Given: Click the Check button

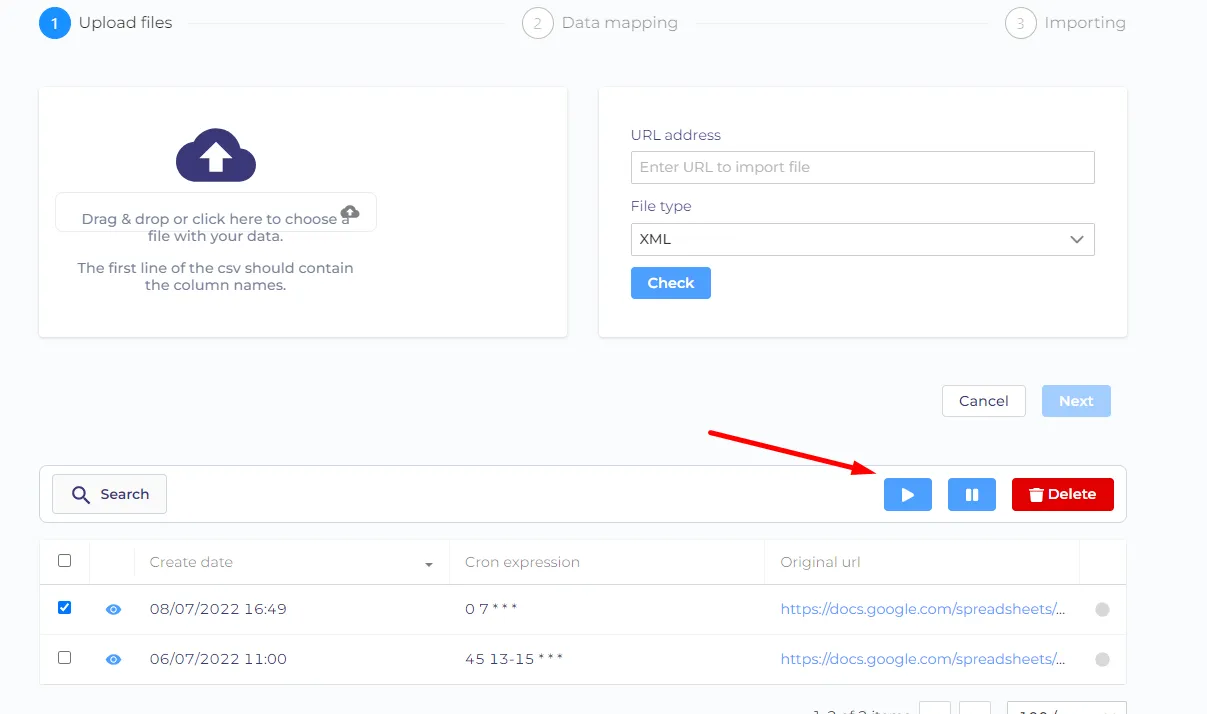Looking at the screenshot, I should click(x=671, y=283).
